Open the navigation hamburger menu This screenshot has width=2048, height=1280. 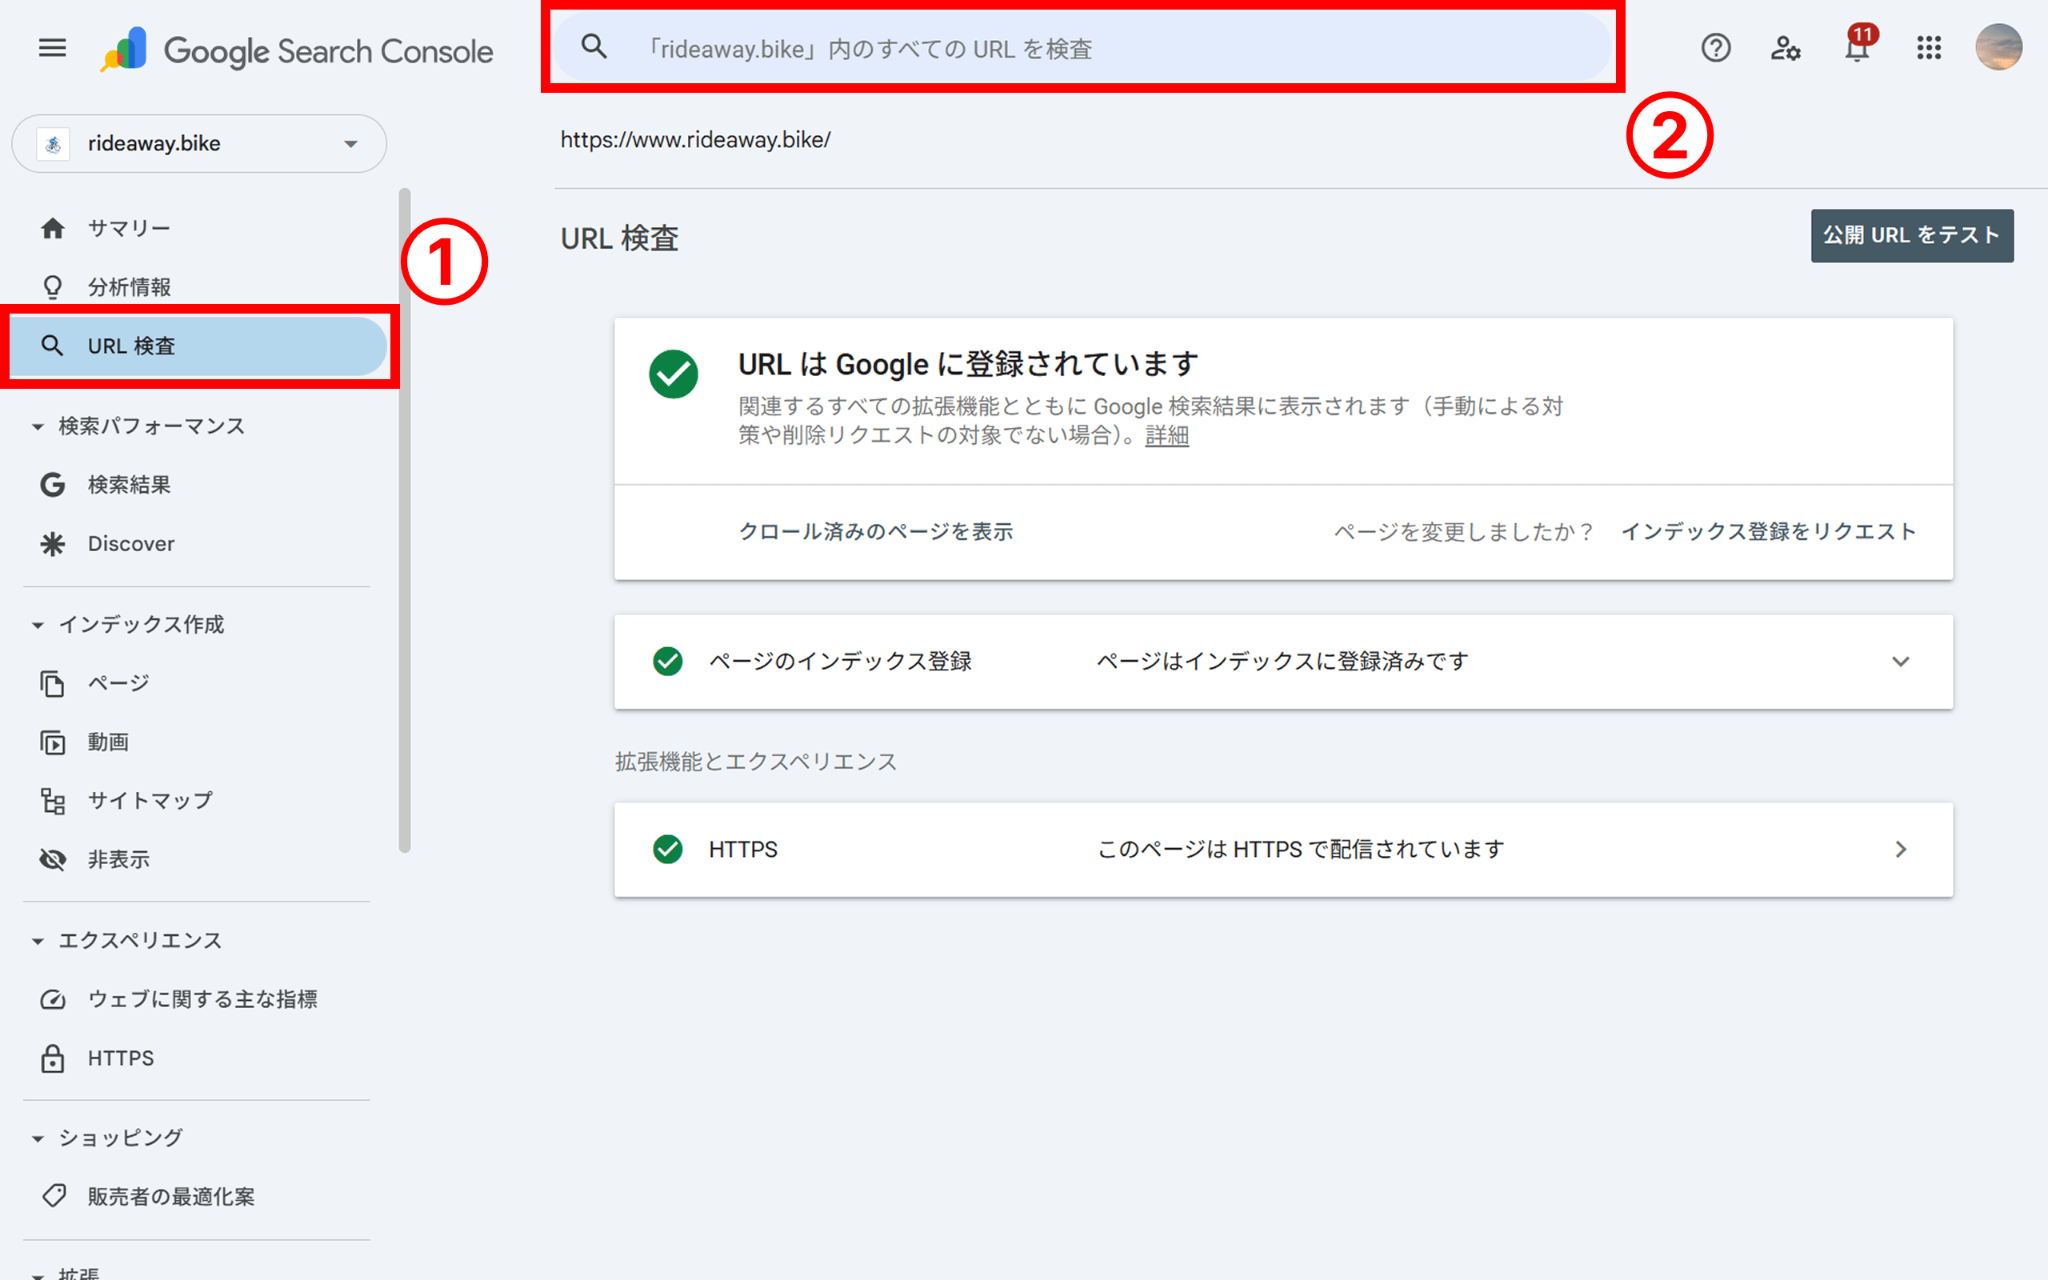[51, 47]
